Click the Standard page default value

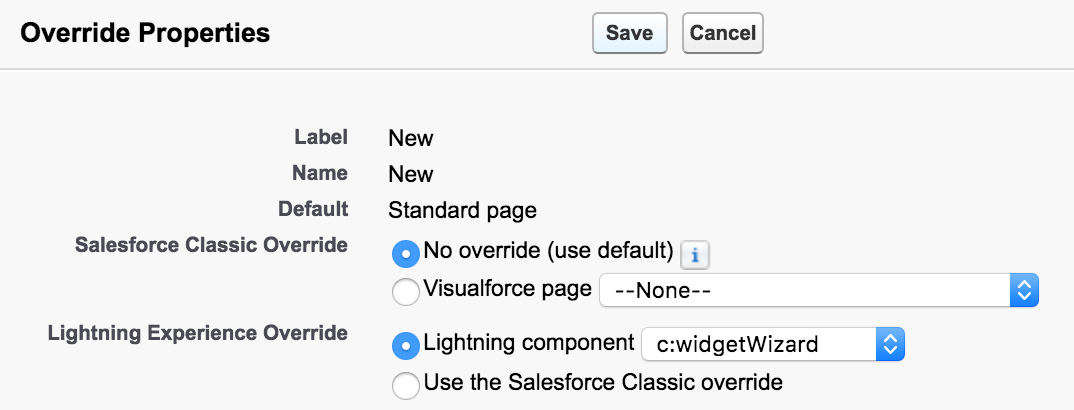(x=462, y=210)
